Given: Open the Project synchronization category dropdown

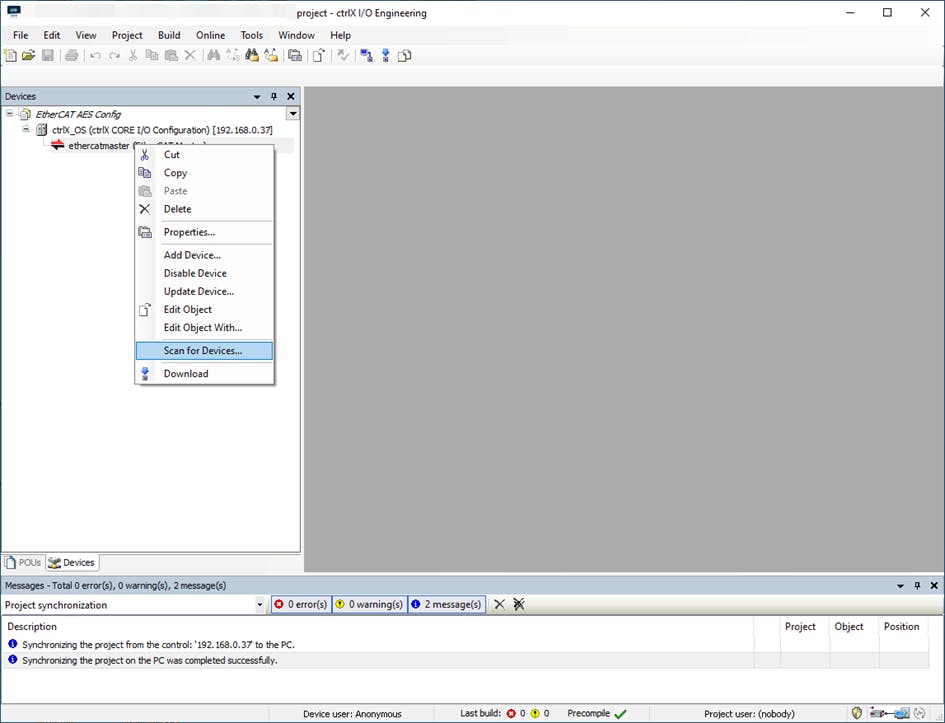Looking at the screenshot, I should coord(260,605).
